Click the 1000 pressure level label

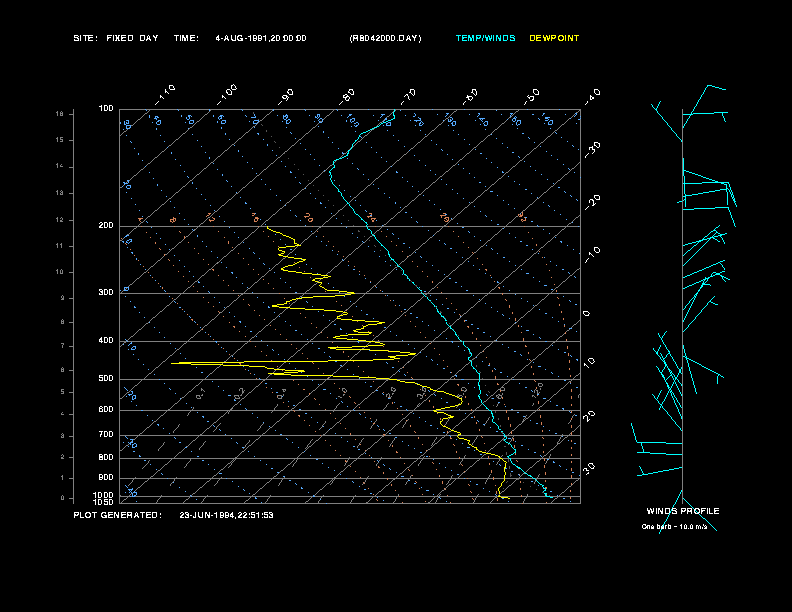pyautogui.click(x=104, y=495)
